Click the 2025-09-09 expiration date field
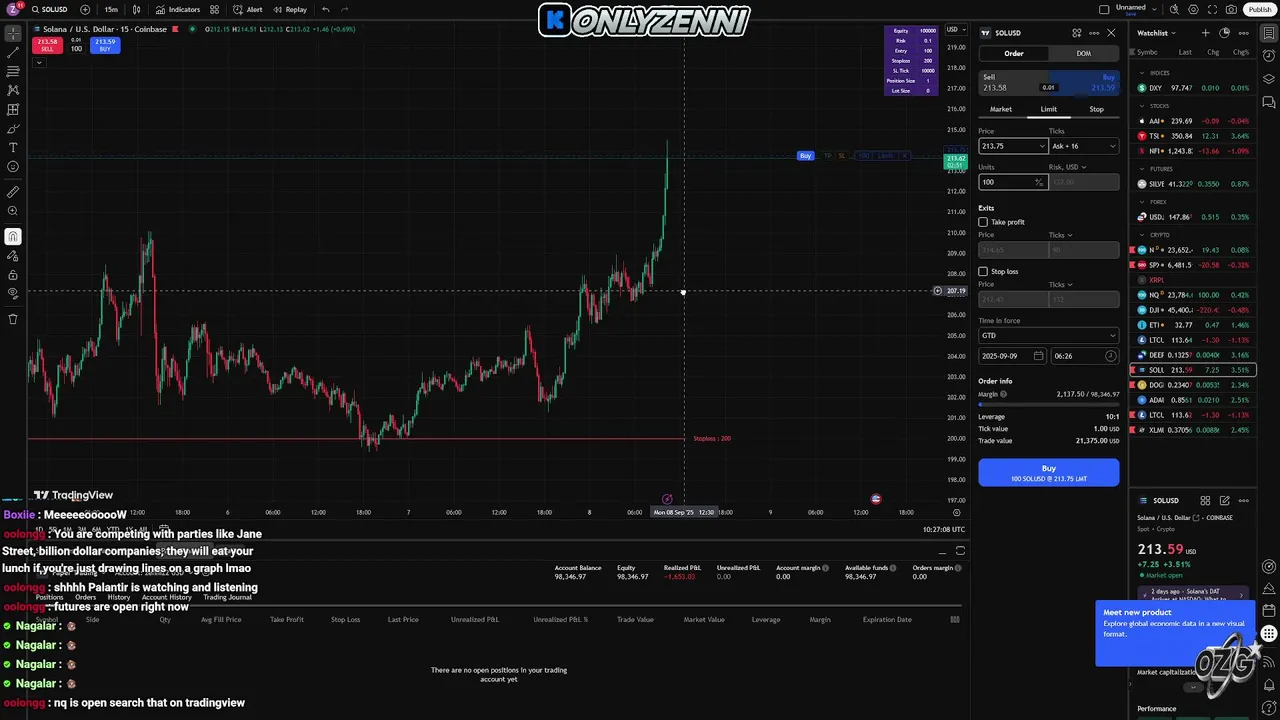The width and height of the screenshot is (1280, 720). [1013, 356]
